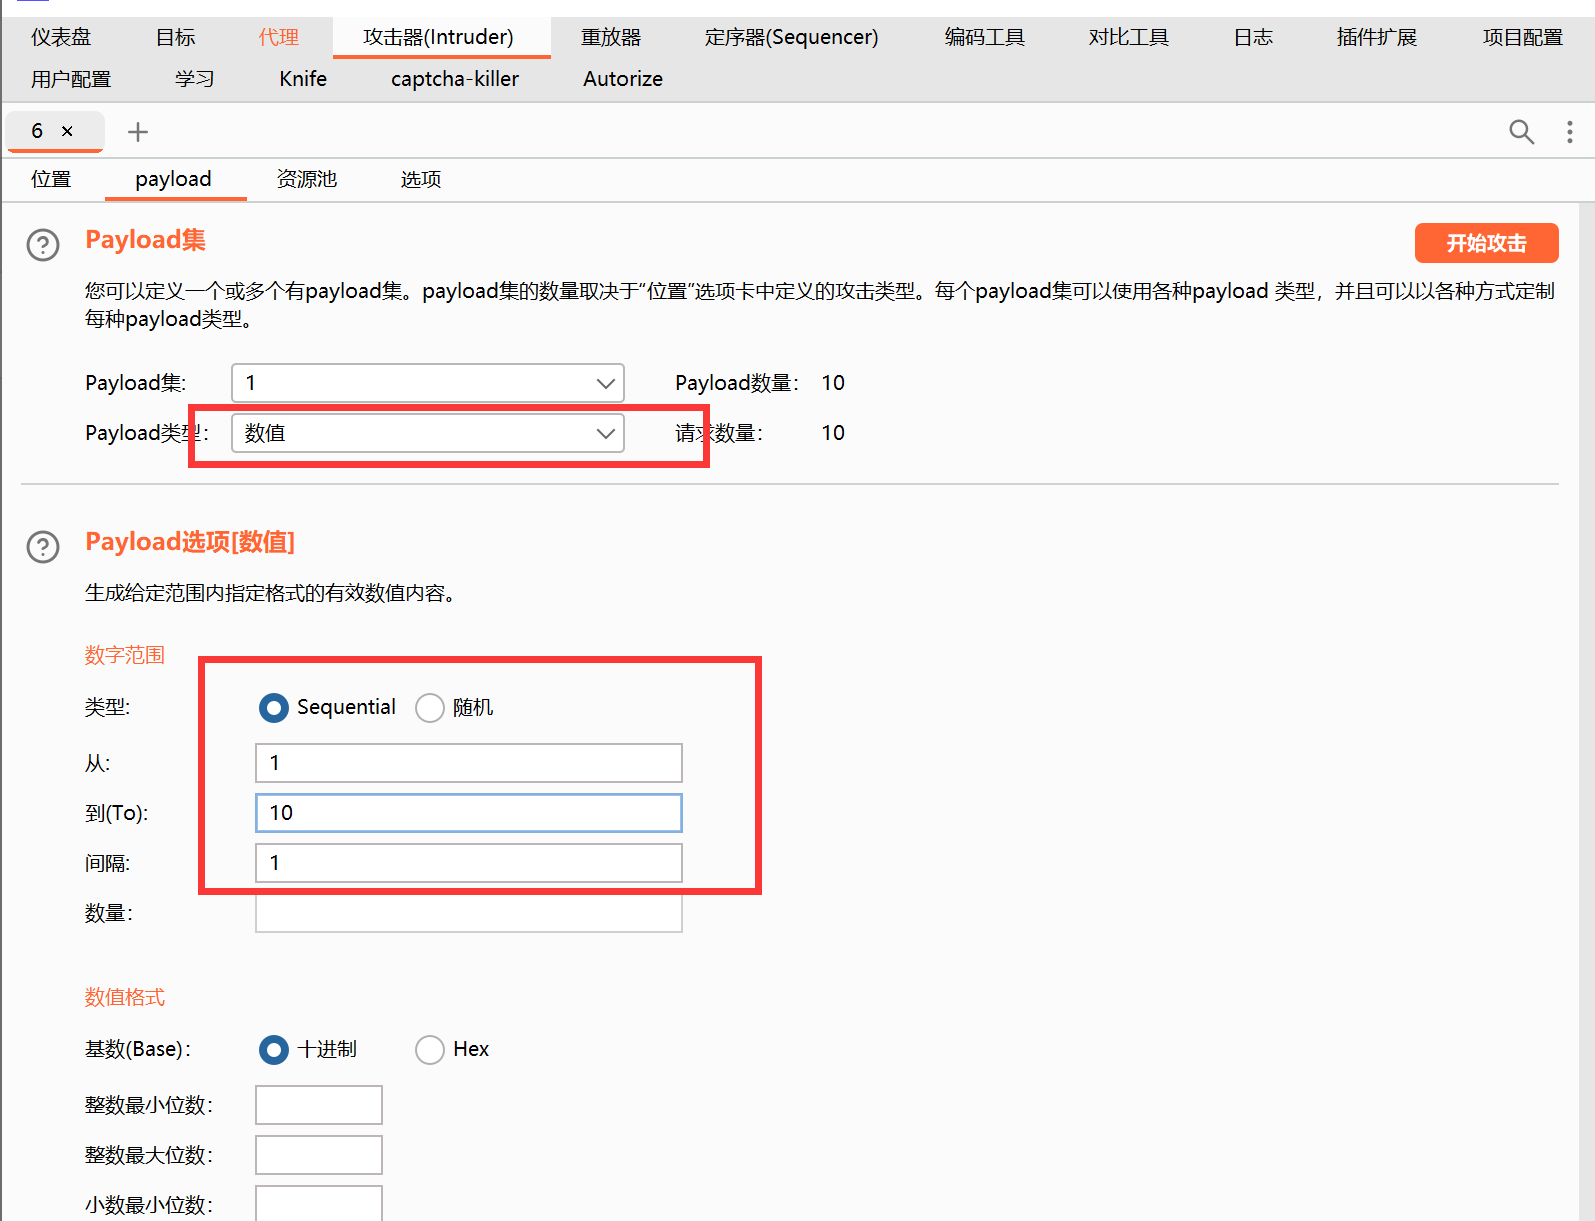This screenshot has height=1221, width=1595.
Task: Add a new Intruder tab with plus
Action: [x=138, y=132]
